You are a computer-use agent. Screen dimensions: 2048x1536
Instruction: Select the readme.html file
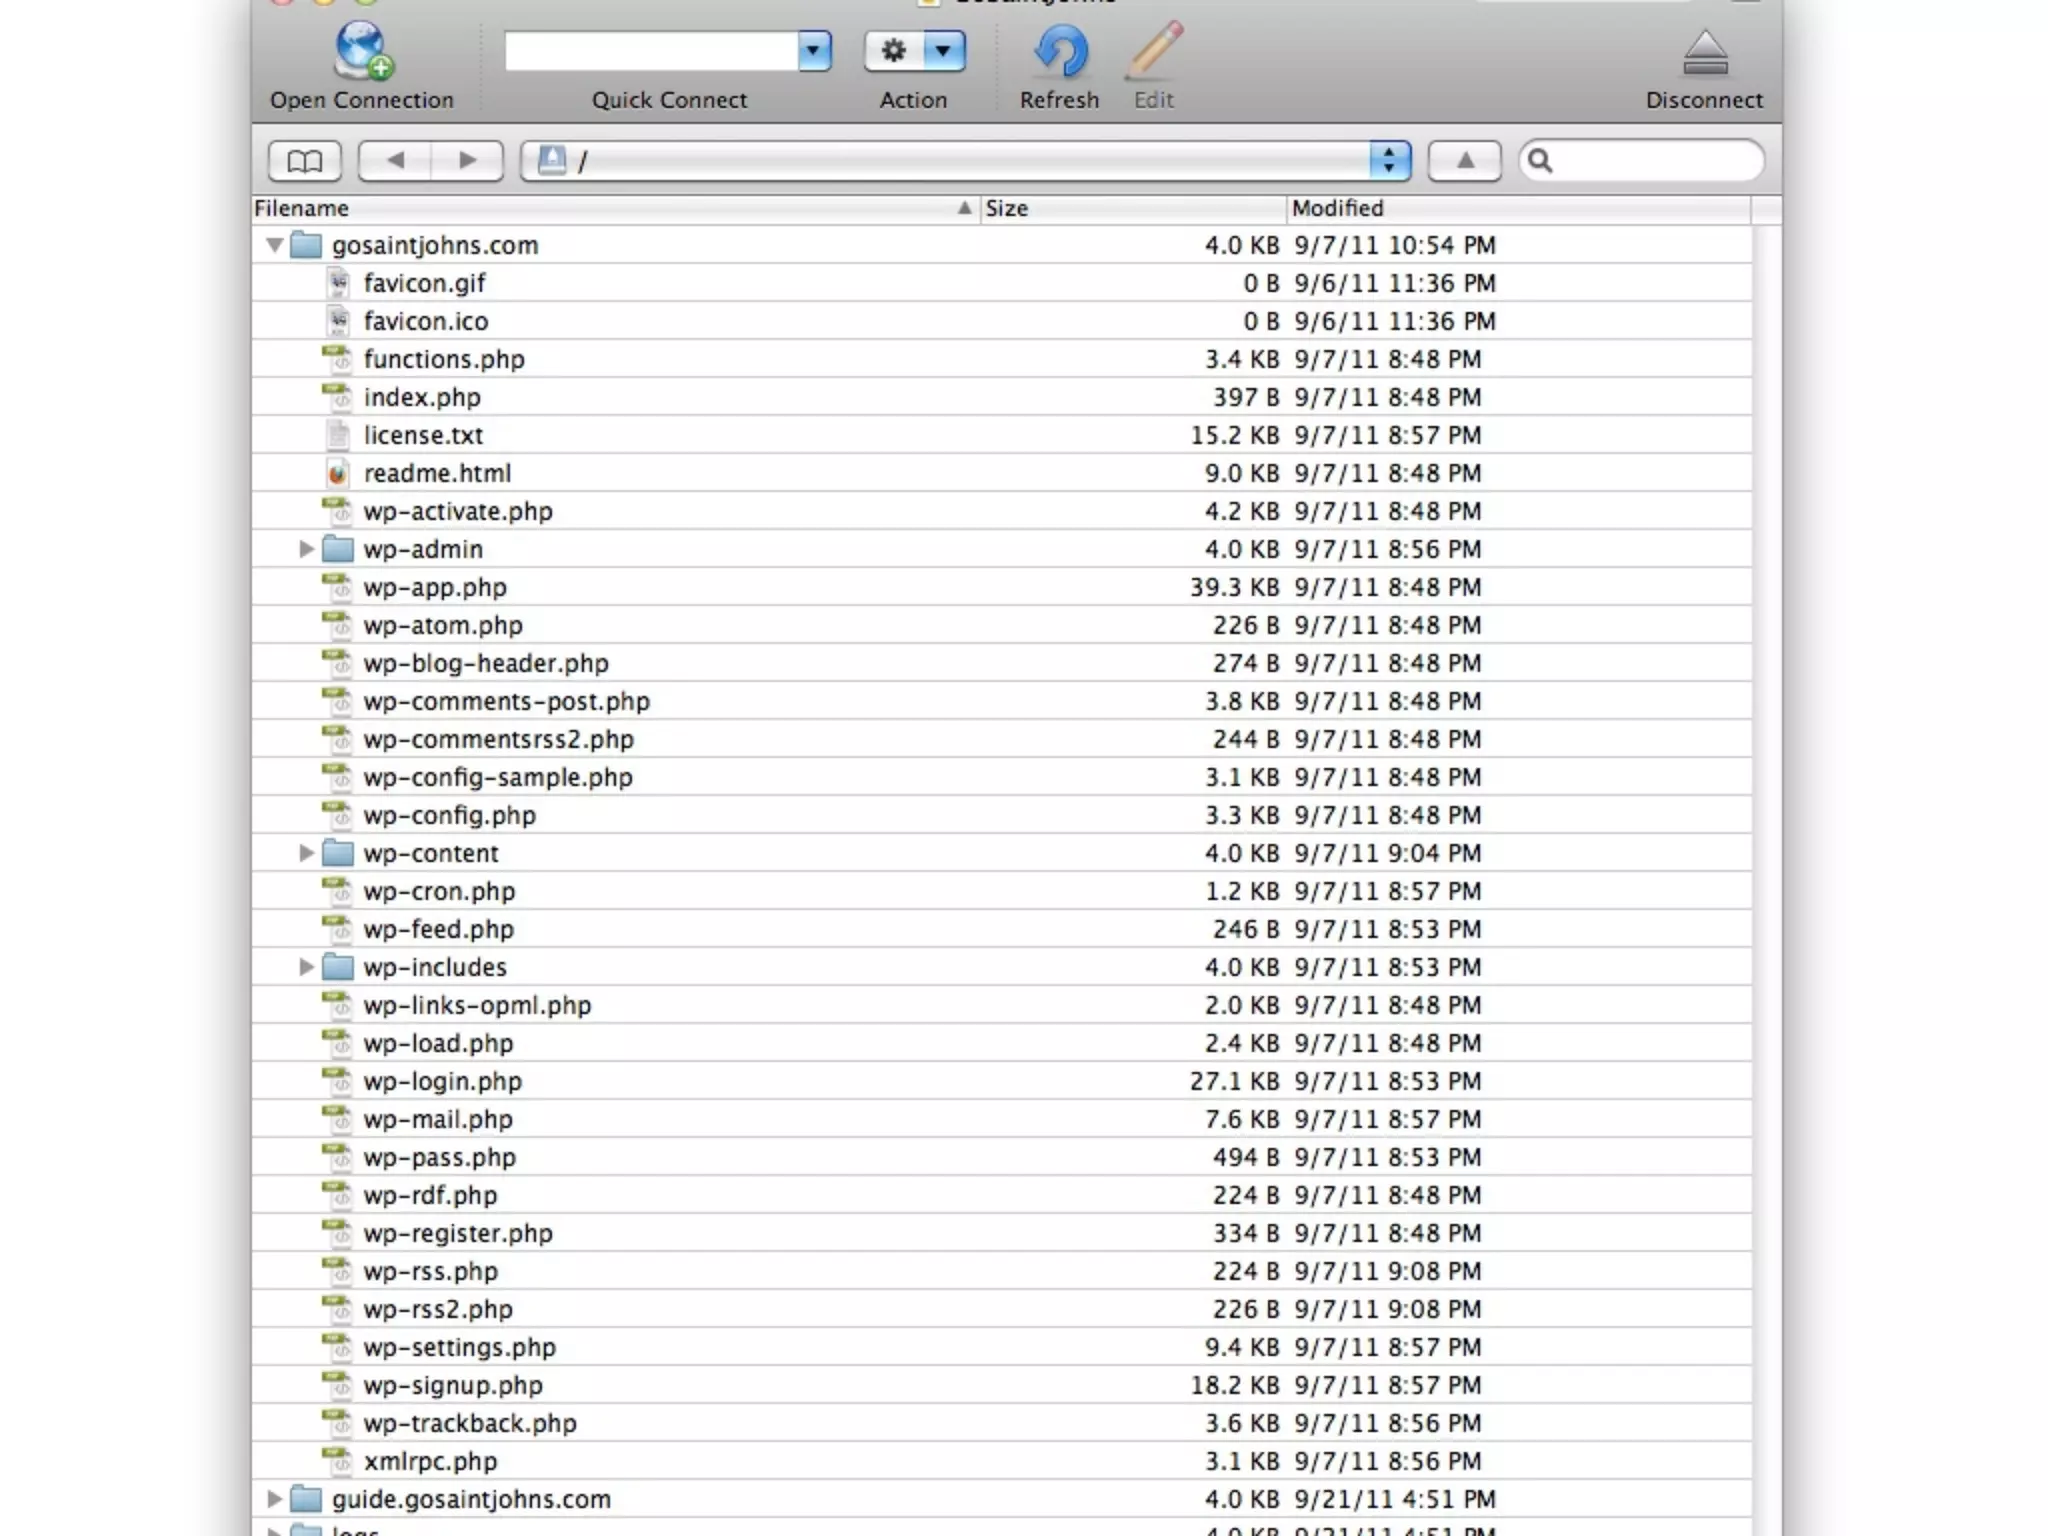437,473
